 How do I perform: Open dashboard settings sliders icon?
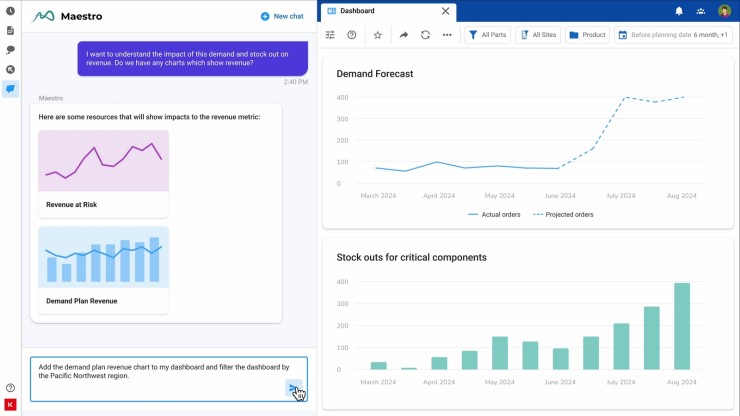tap(330, 35)
